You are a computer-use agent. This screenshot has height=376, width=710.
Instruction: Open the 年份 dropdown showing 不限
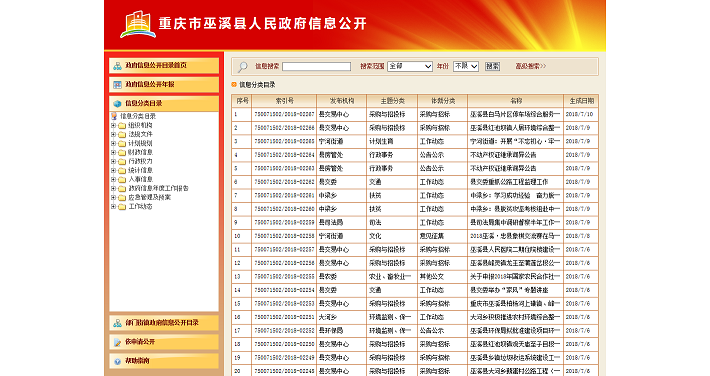coord(465,66)
